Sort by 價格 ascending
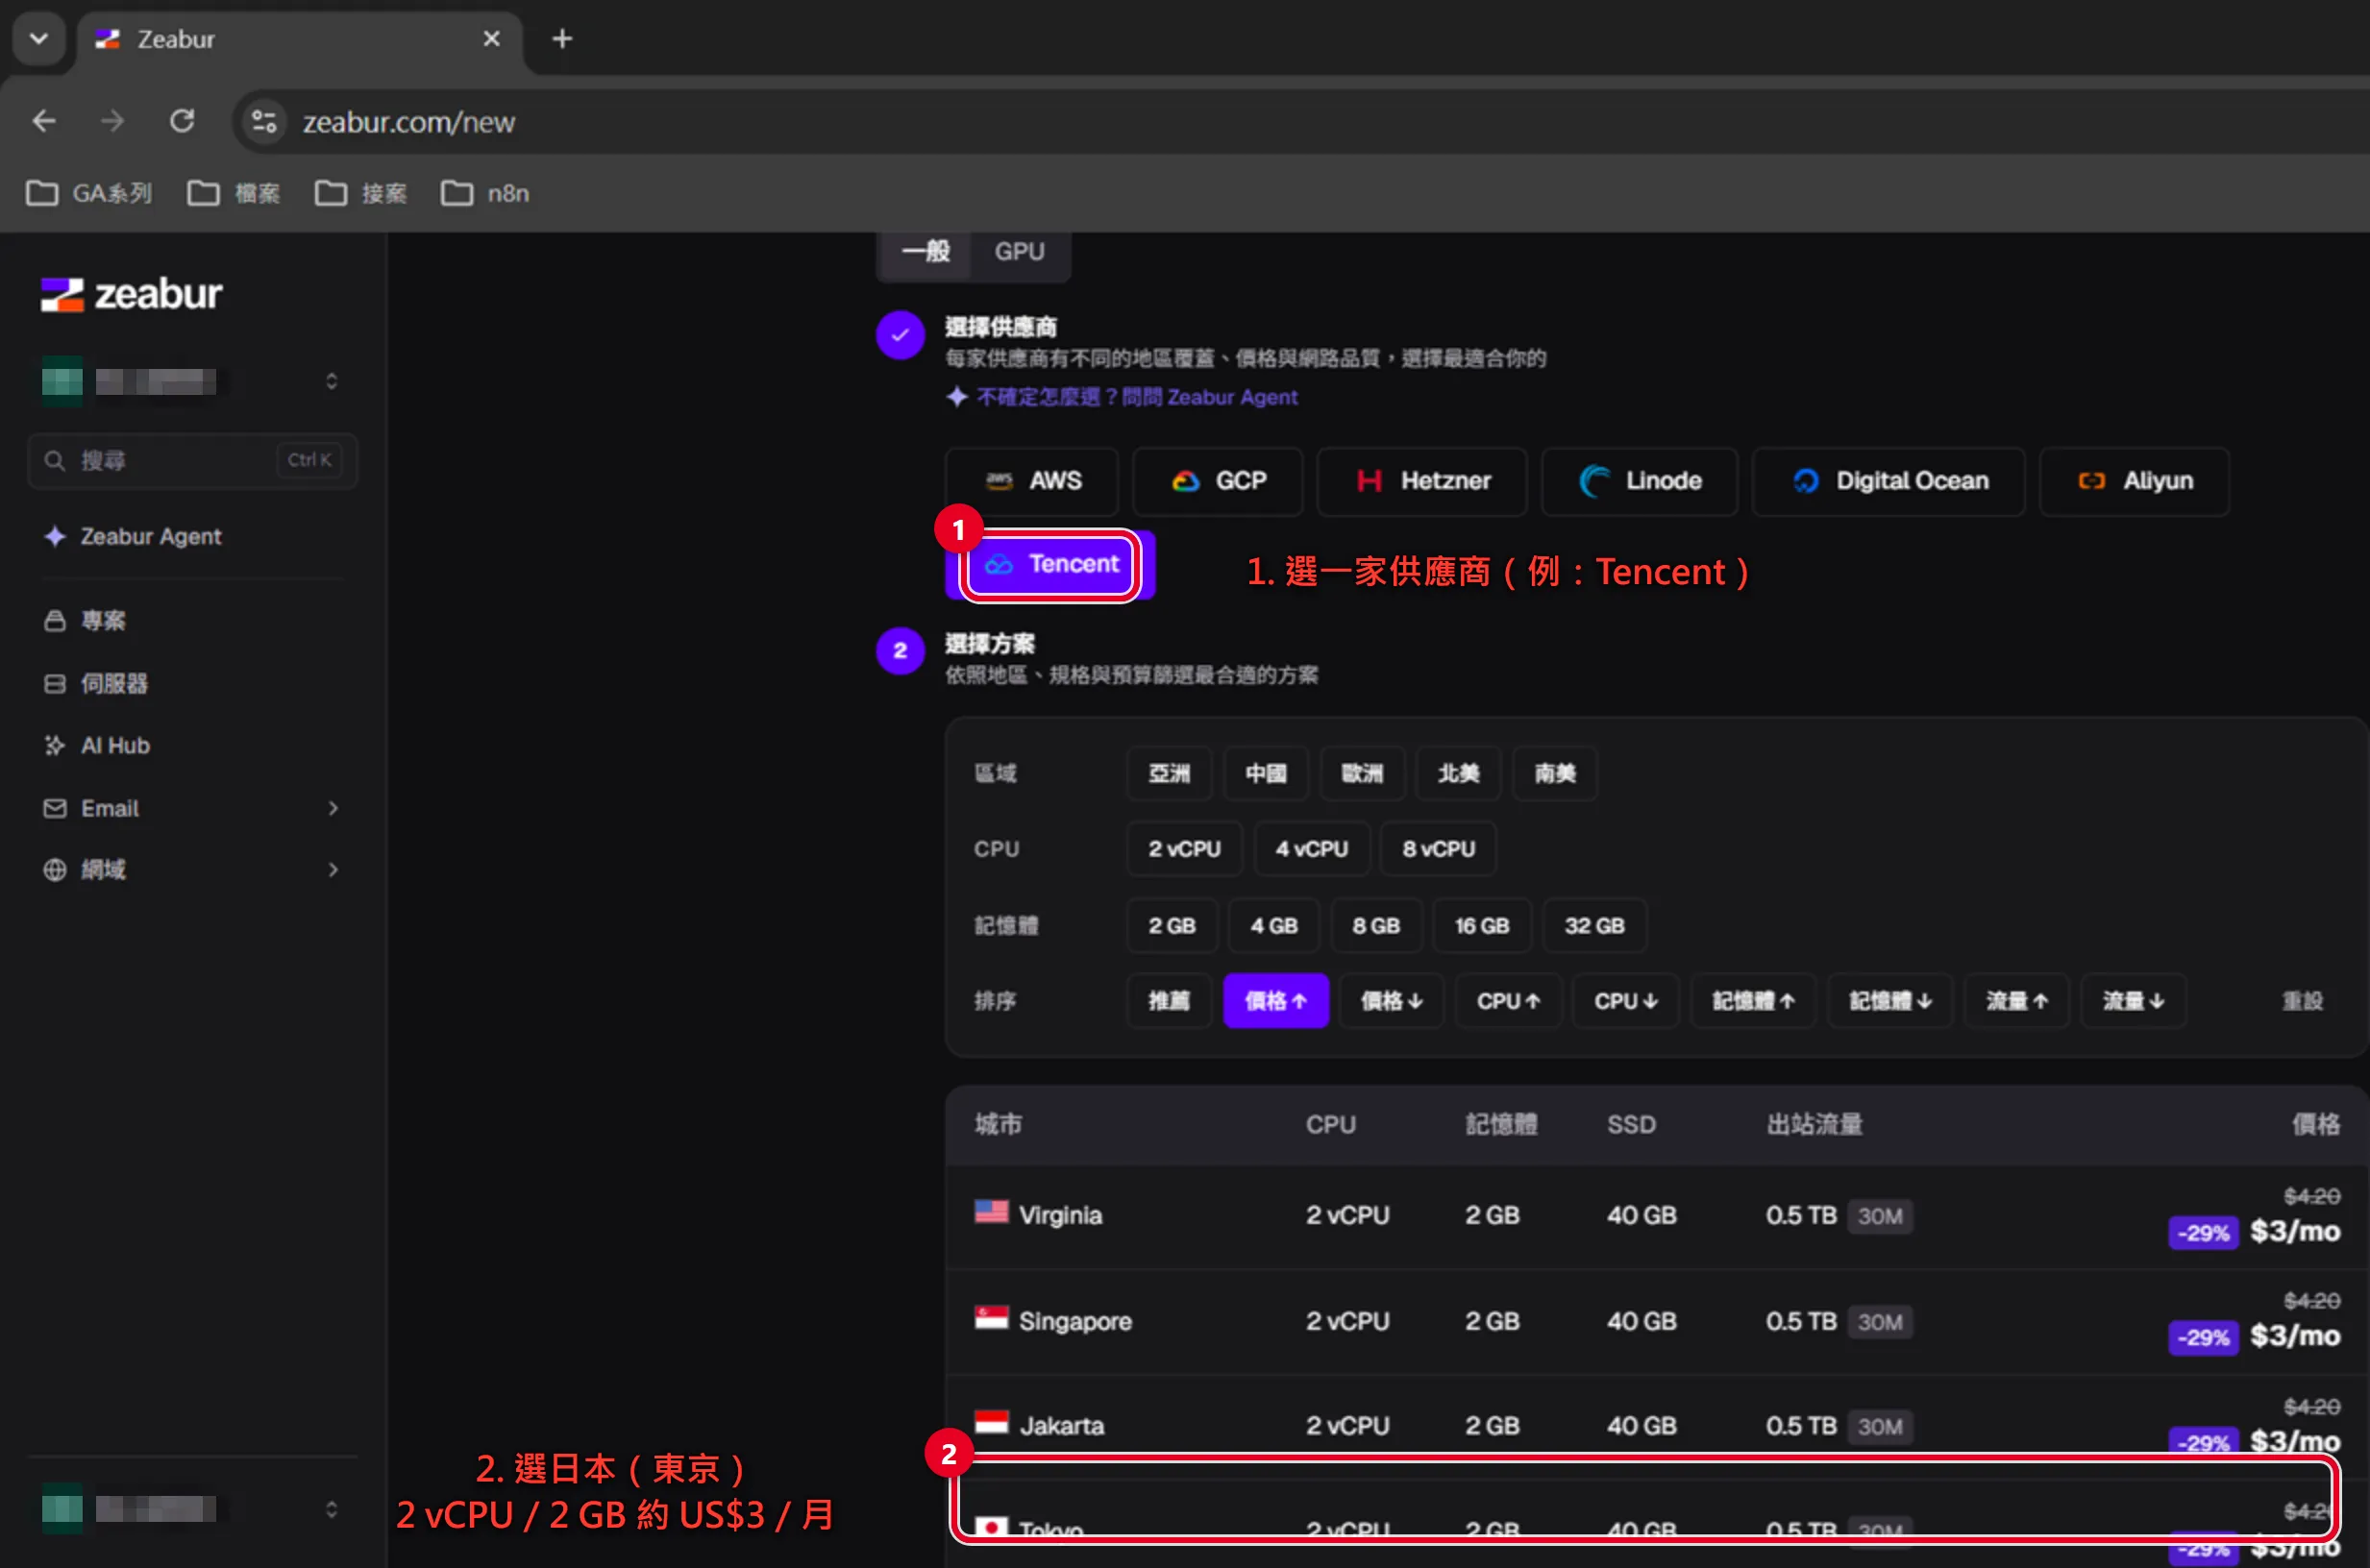The height and width of the screenshot is (1568, 2370). click(1276, 1001)
